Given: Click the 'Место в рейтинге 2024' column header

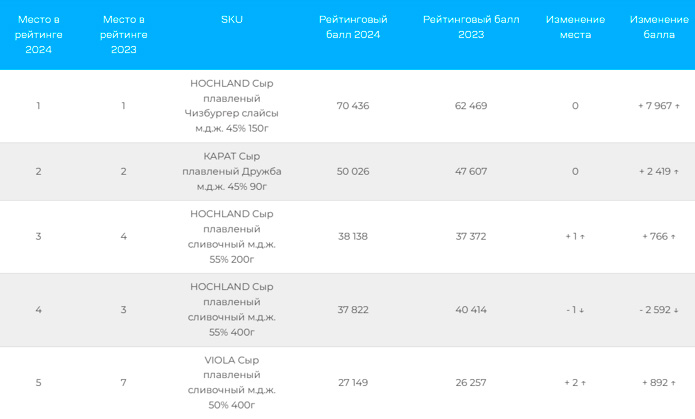Looking at the screenshot, I should point(38,34).
